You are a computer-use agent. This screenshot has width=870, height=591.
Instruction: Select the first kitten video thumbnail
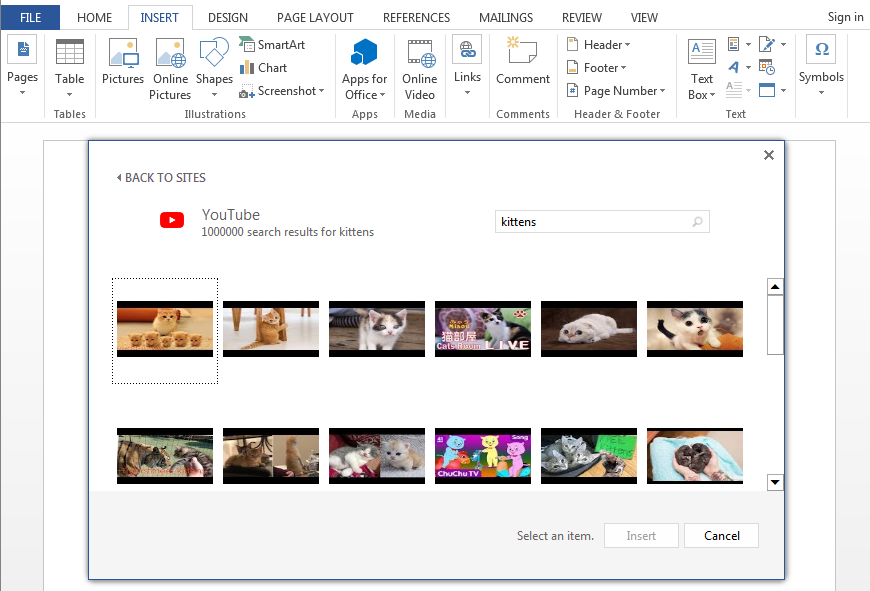click(x=165, y=330)
